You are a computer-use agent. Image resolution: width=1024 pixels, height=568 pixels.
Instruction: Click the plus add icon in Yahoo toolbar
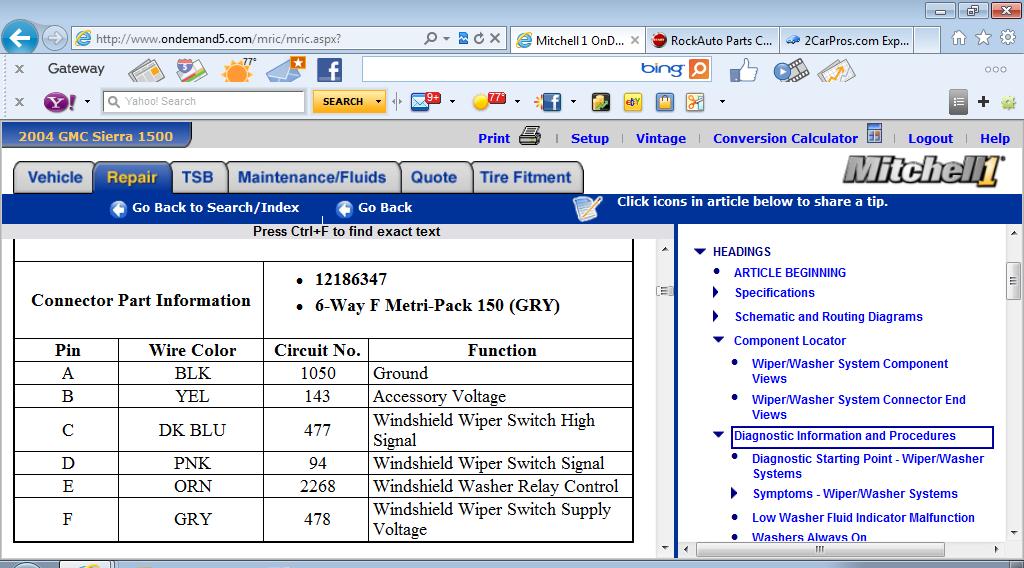[984, 102]
